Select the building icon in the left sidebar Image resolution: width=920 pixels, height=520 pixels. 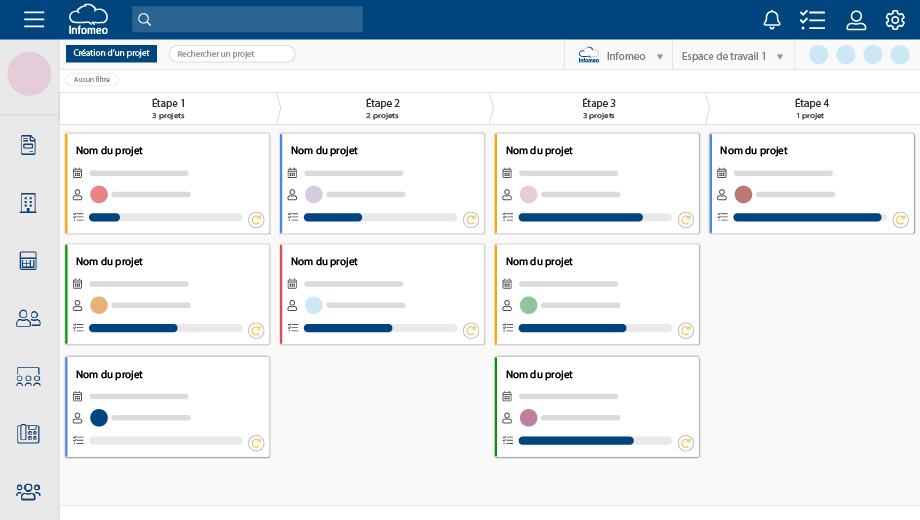point(29,203)
